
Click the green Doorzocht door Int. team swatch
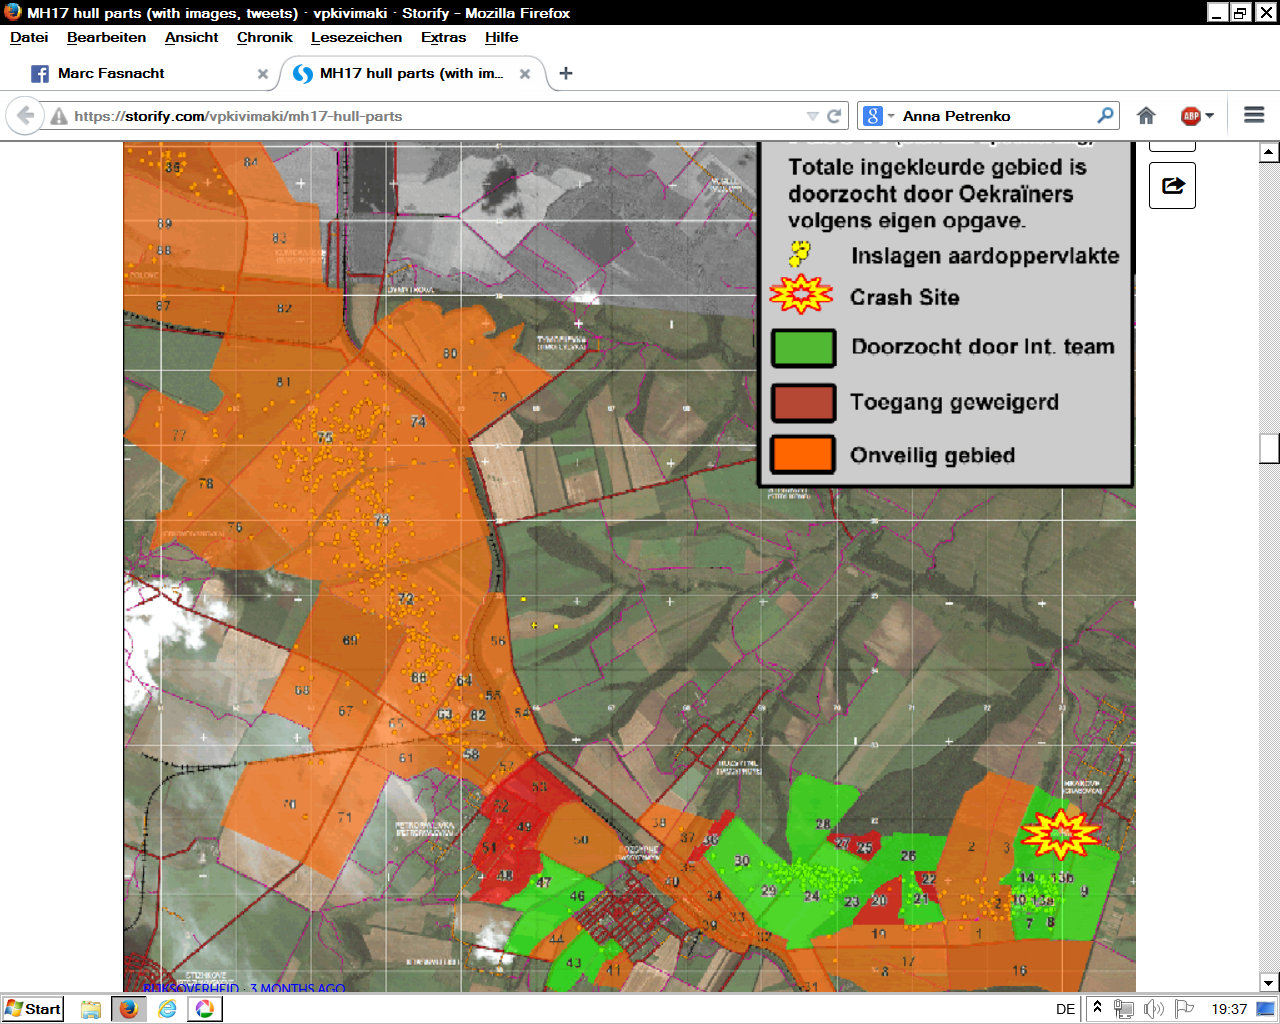point(804,348)
